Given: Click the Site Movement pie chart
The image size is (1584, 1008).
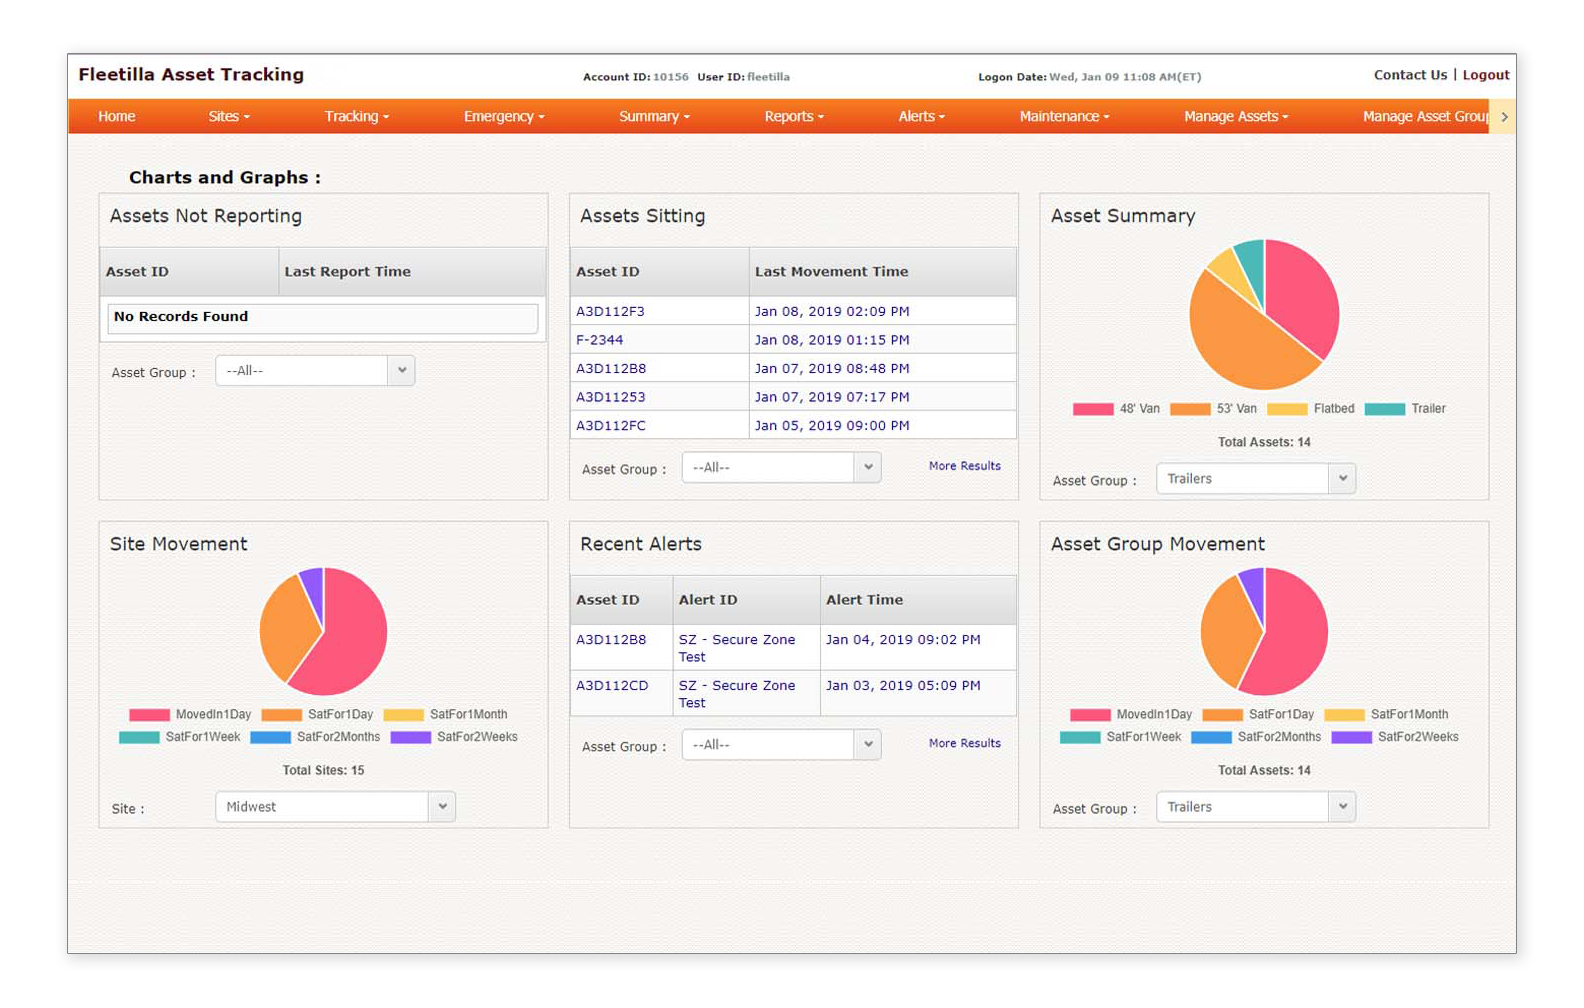Looking at the screenshot, I should (323, 632).
